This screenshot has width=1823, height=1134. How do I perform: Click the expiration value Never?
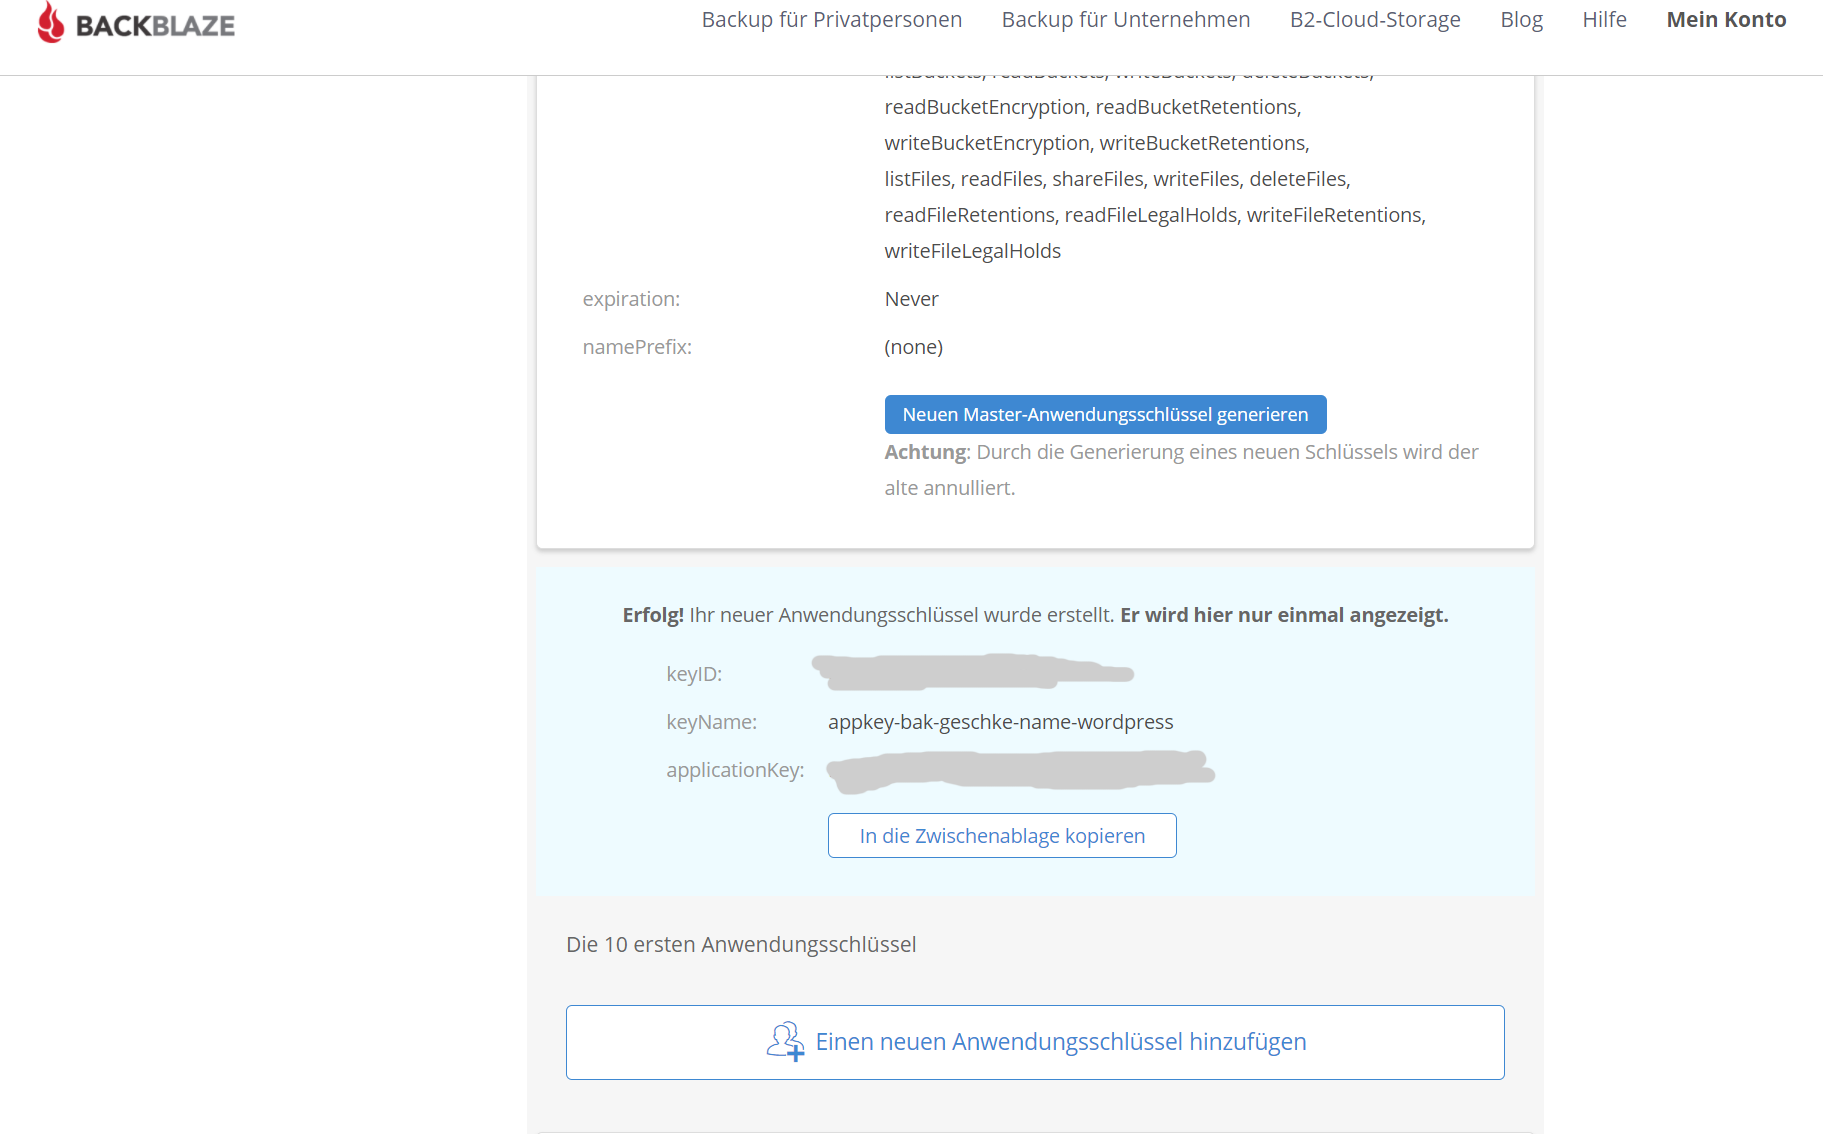pyautogui.click(x=911, y=299)
